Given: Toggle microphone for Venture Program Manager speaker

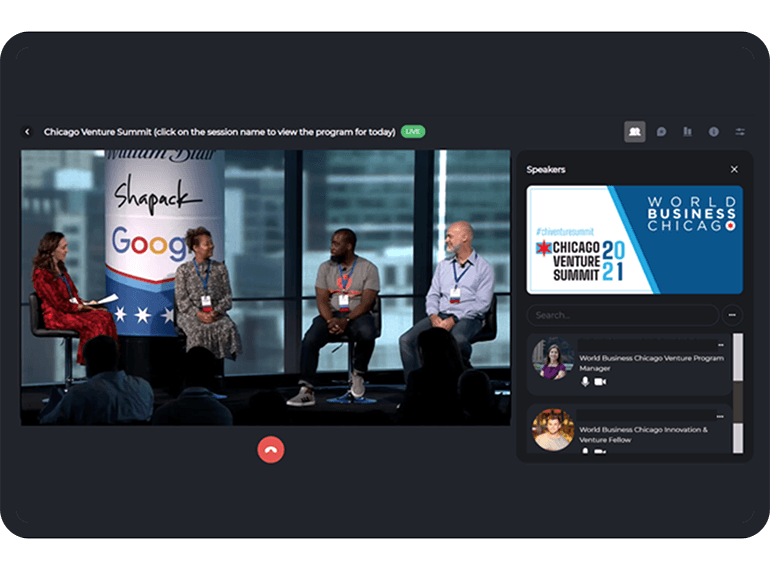Looking at the screenshot, I should (x=586, y=382).
